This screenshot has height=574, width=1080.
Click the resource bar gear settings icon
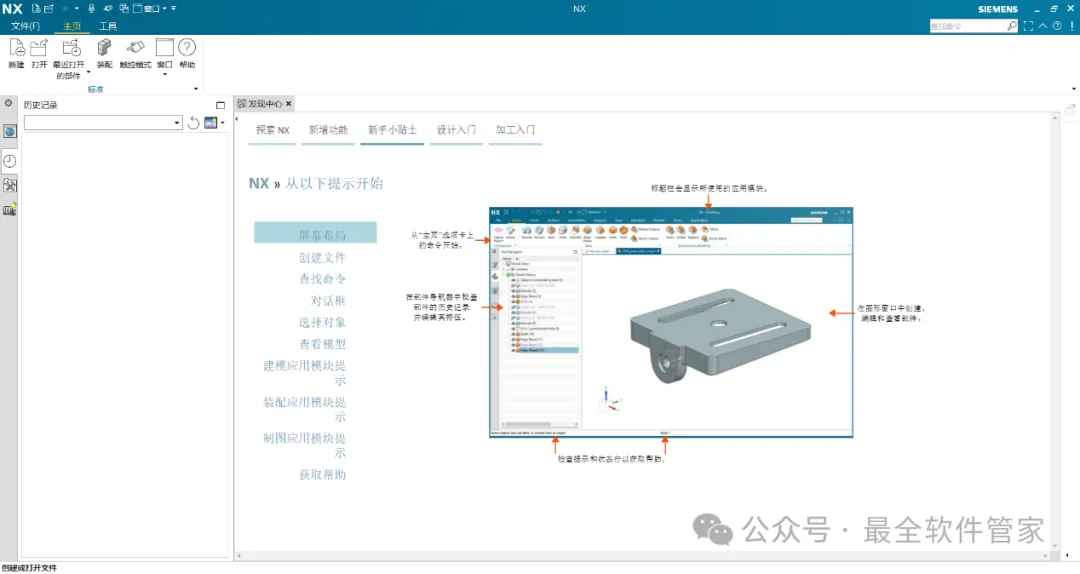[x=8, y=103]
